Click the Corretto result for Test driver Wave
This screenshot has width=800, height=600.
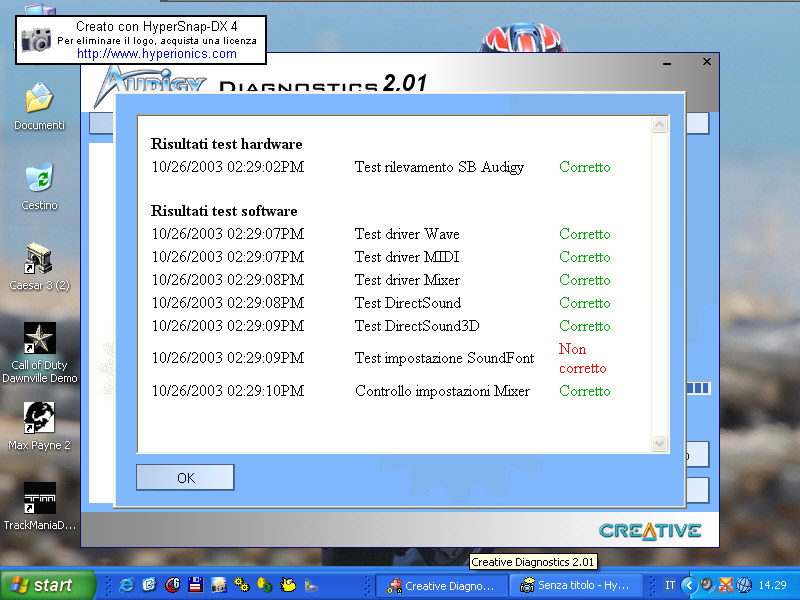click(585, 234)
